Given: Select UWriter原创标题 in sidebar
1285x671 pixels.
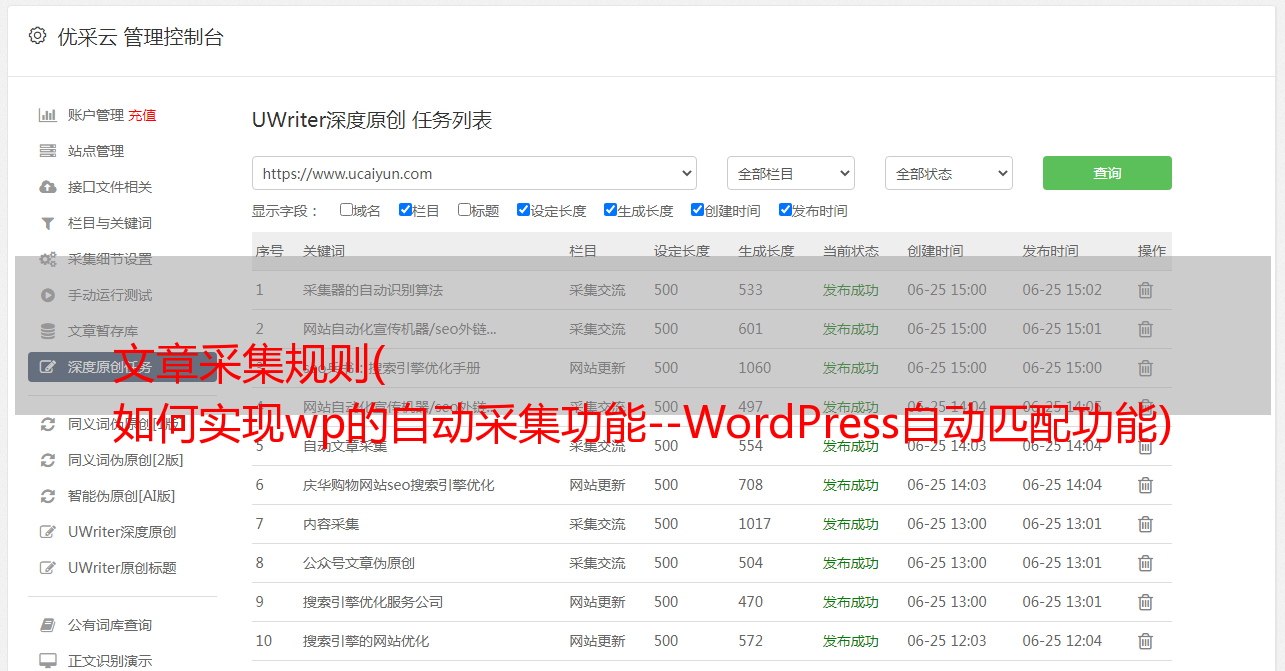Looking at the screenshot, I should coord(122,568).
